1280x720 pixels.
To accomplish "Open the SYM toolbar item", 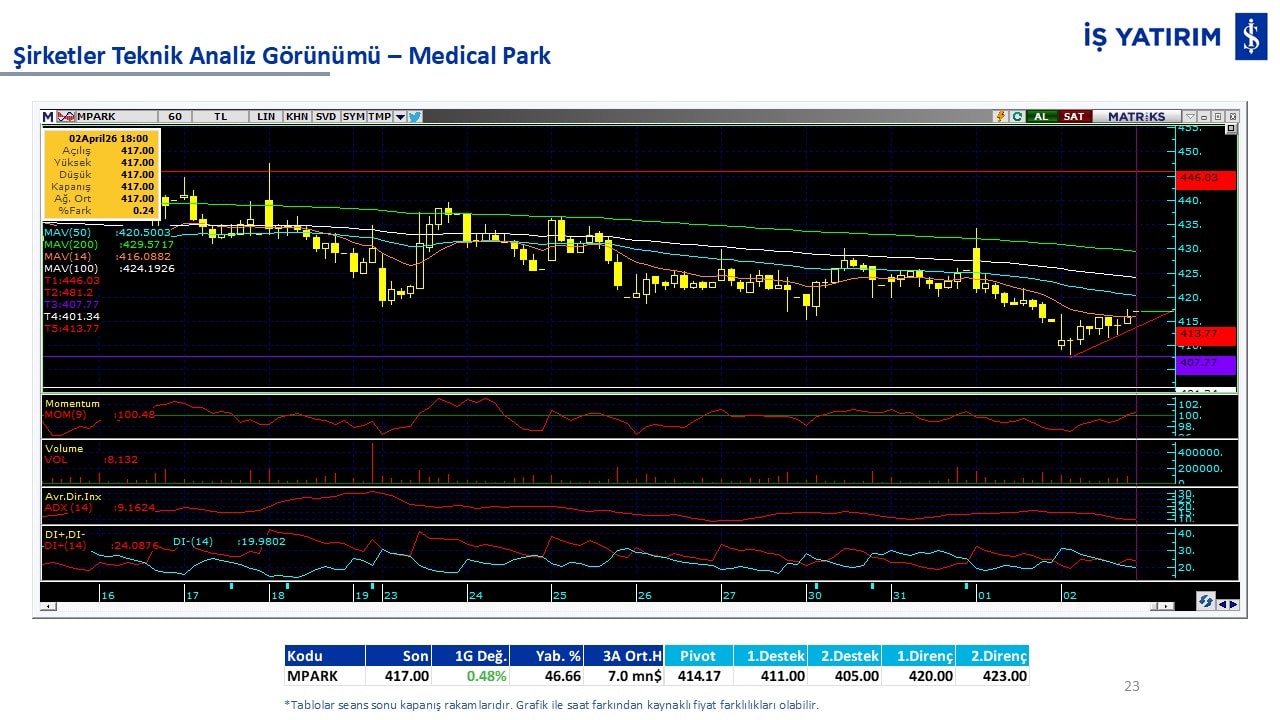I will tap(353, 116).
